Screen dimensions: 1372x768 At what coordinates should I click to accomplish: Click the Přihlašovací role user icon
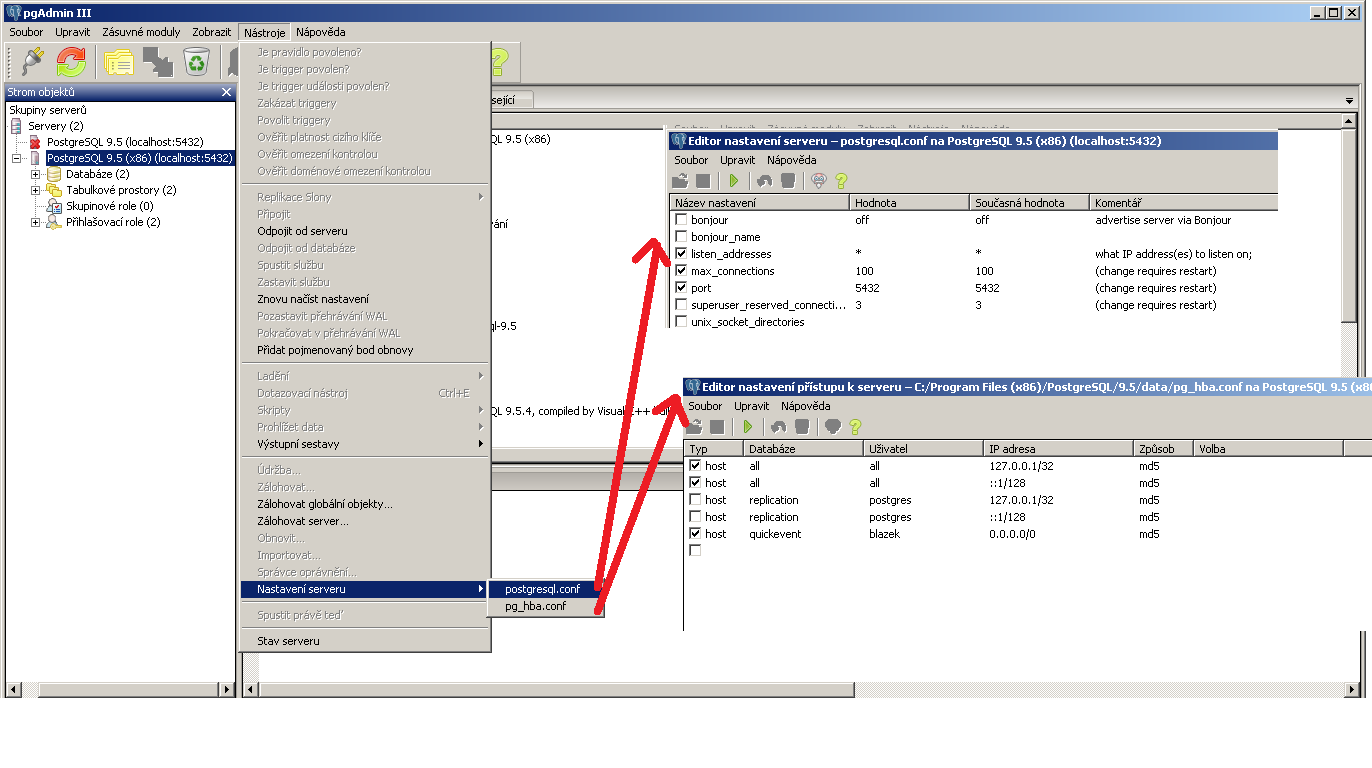tap(54, 222)
